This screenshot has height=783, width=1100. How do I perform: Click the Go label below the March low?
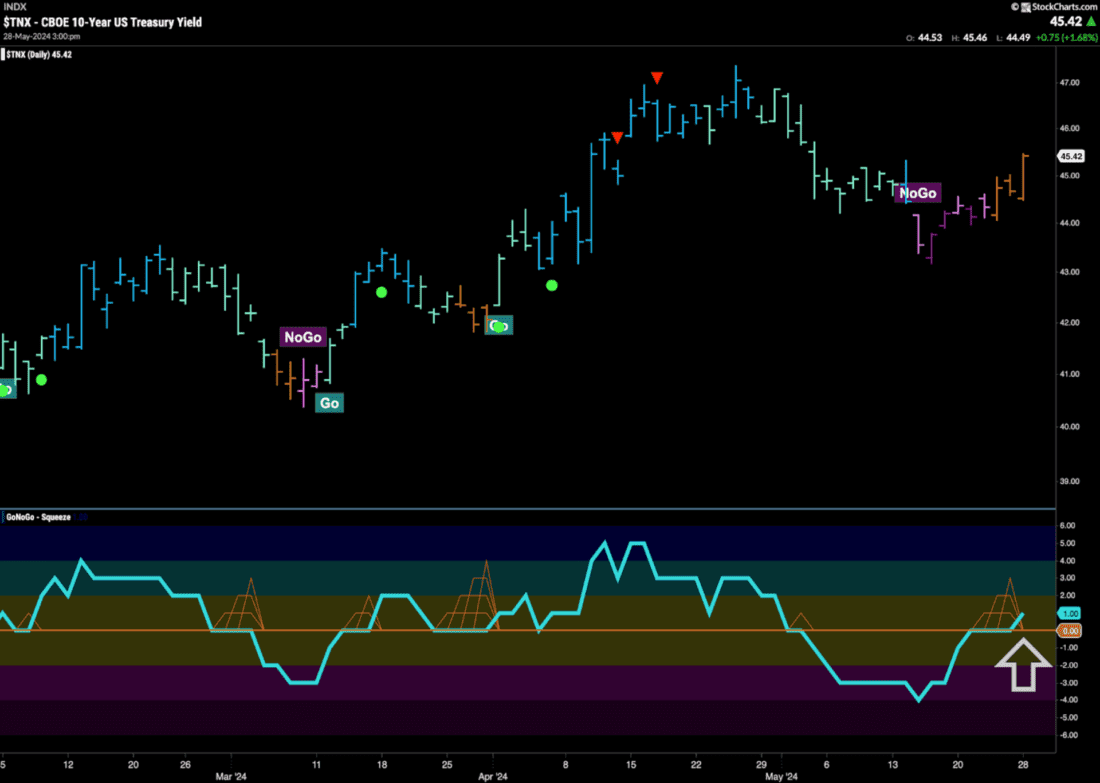329,403
